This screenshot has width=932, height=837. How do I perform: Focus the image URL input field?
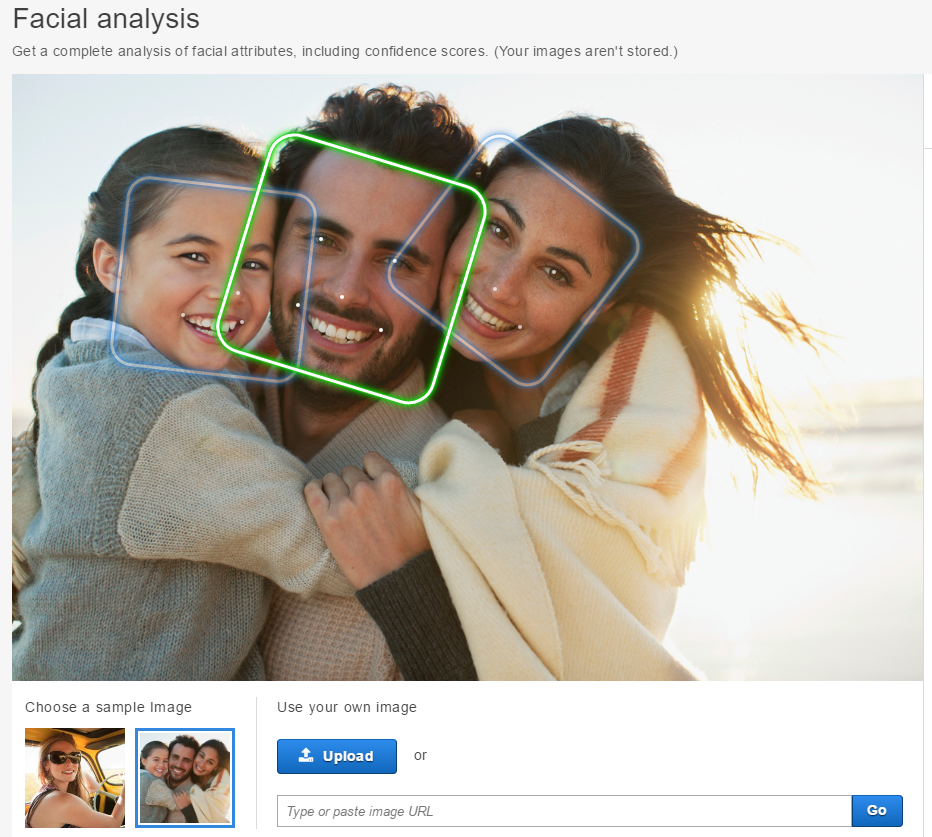pos(564,811)
